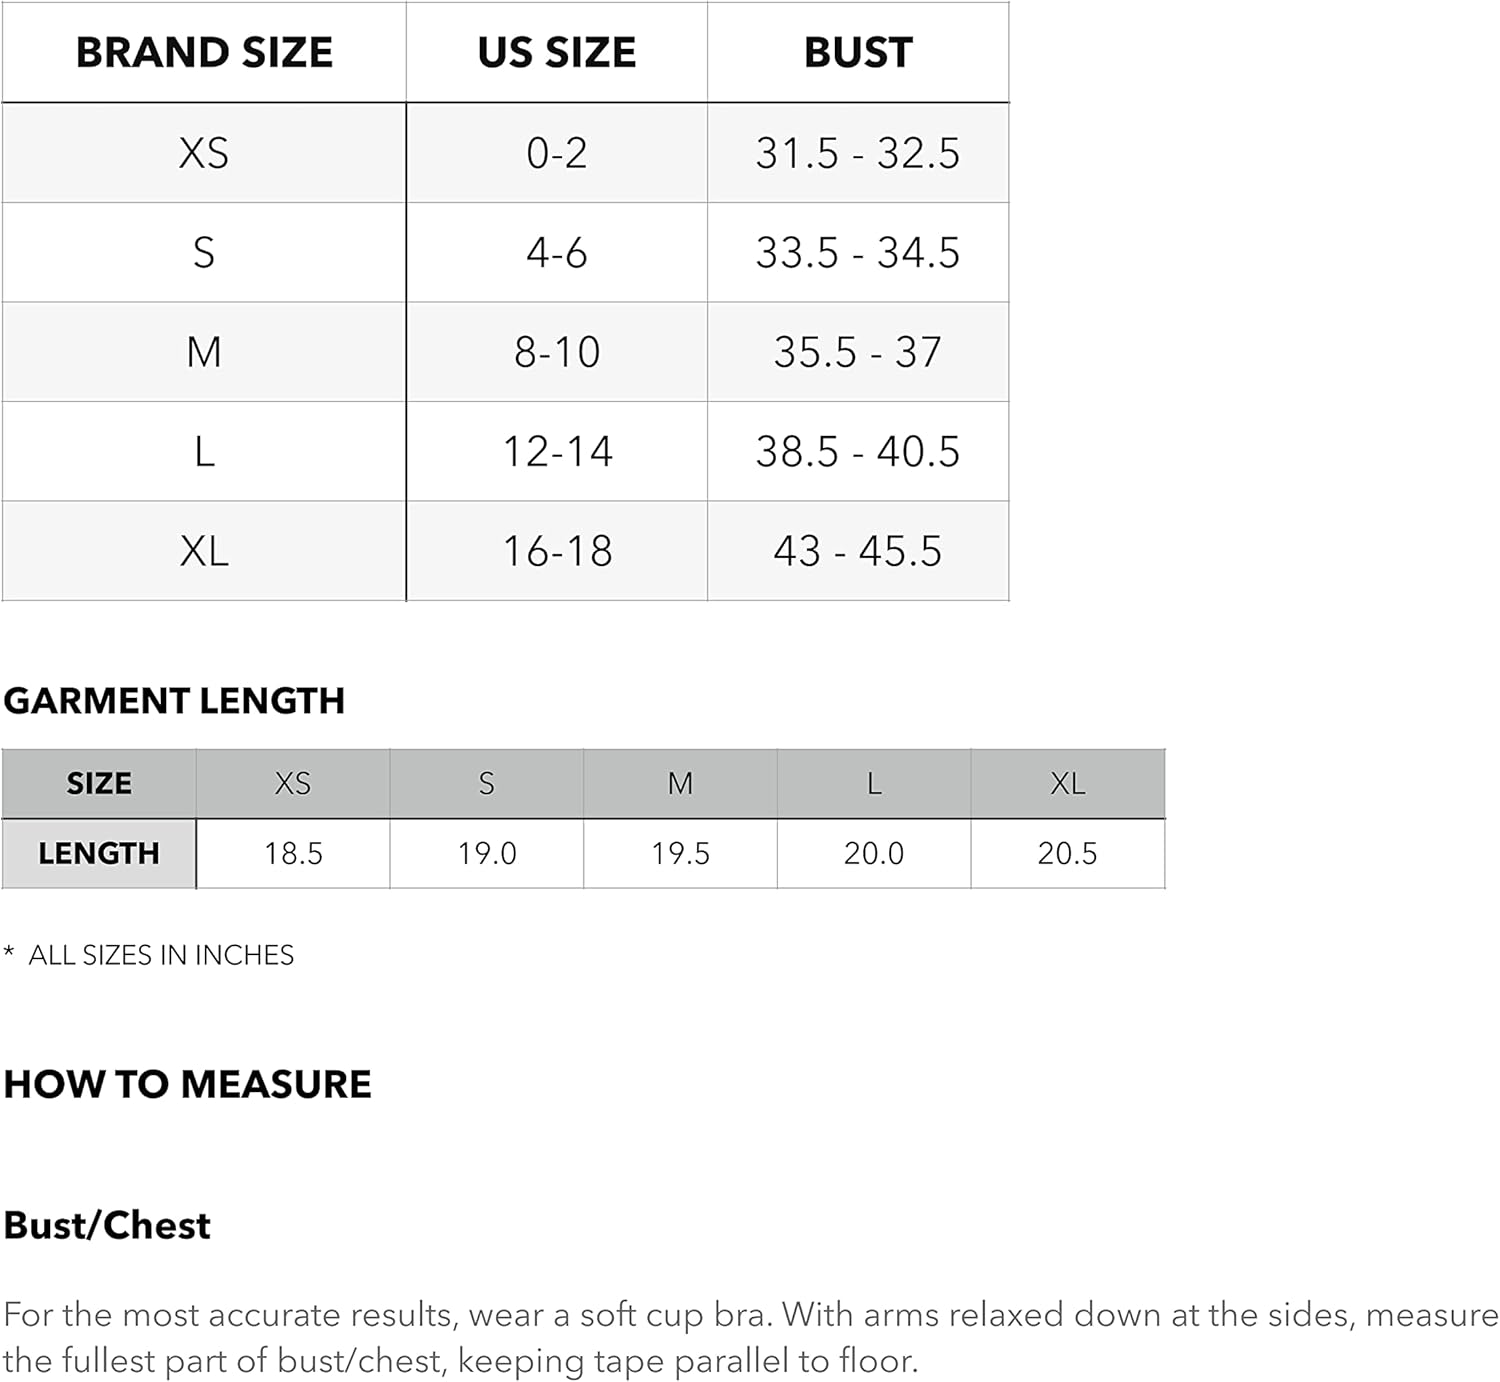This screenshot has width=1500, height=1382.
Task: Click the US SIZE column header
Action: (x=557, y=52)
